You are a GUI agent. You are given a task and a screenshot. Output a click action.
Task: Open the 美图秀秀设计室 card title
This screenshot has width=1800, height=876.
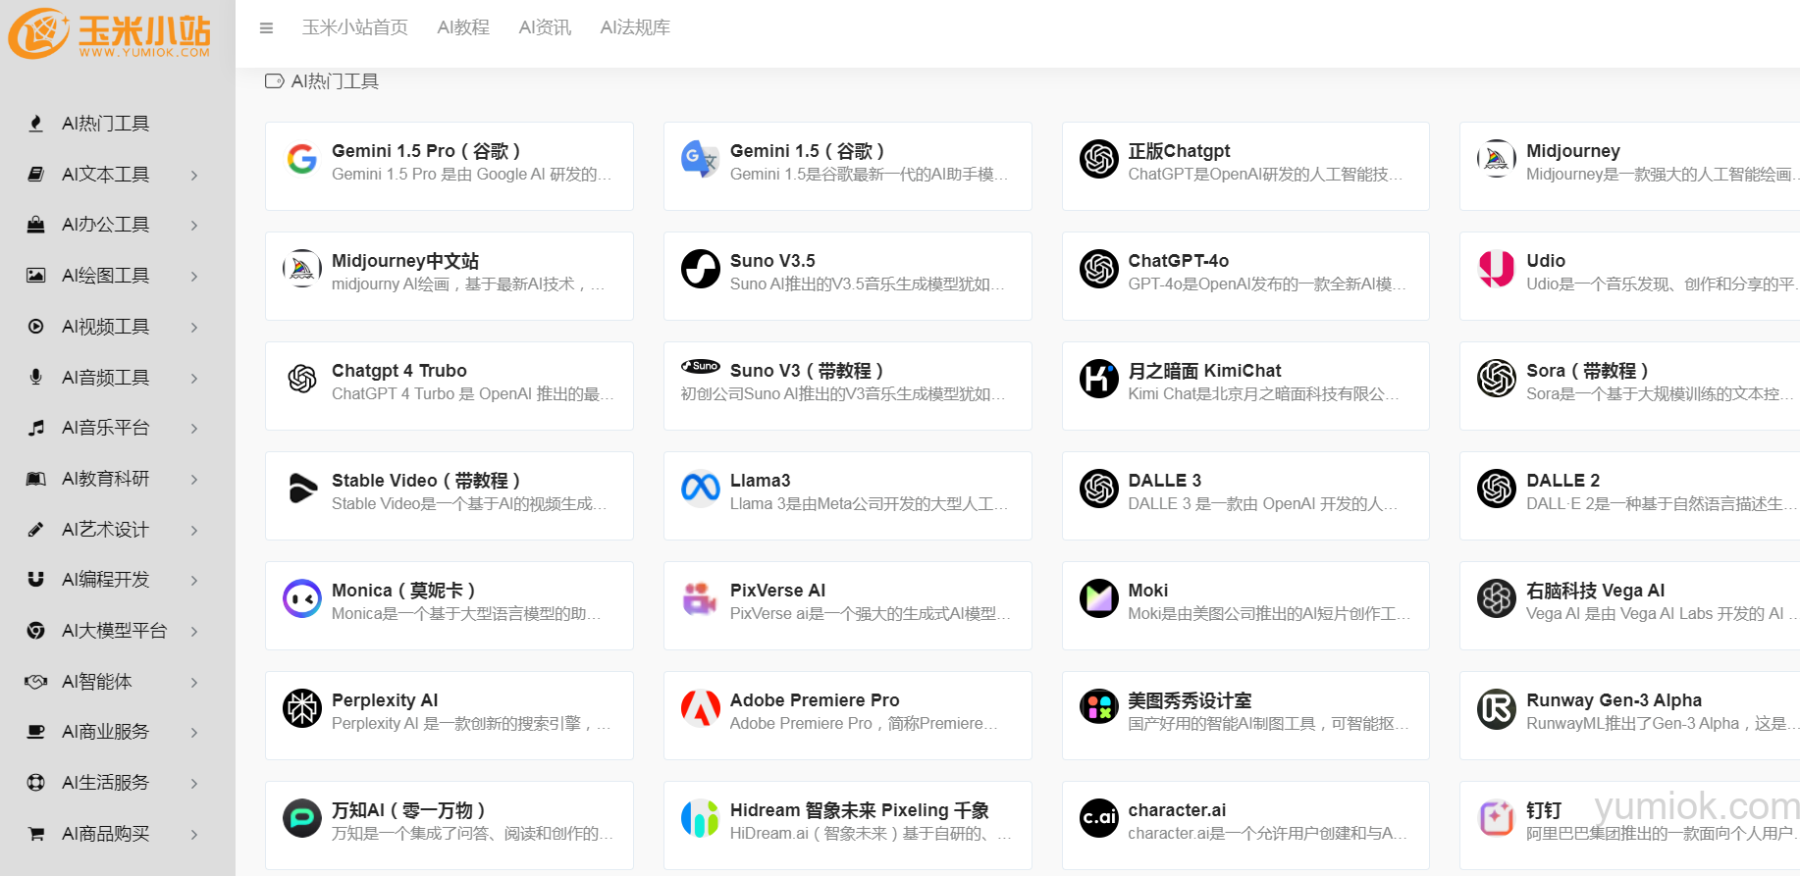tap(1190, 701)
